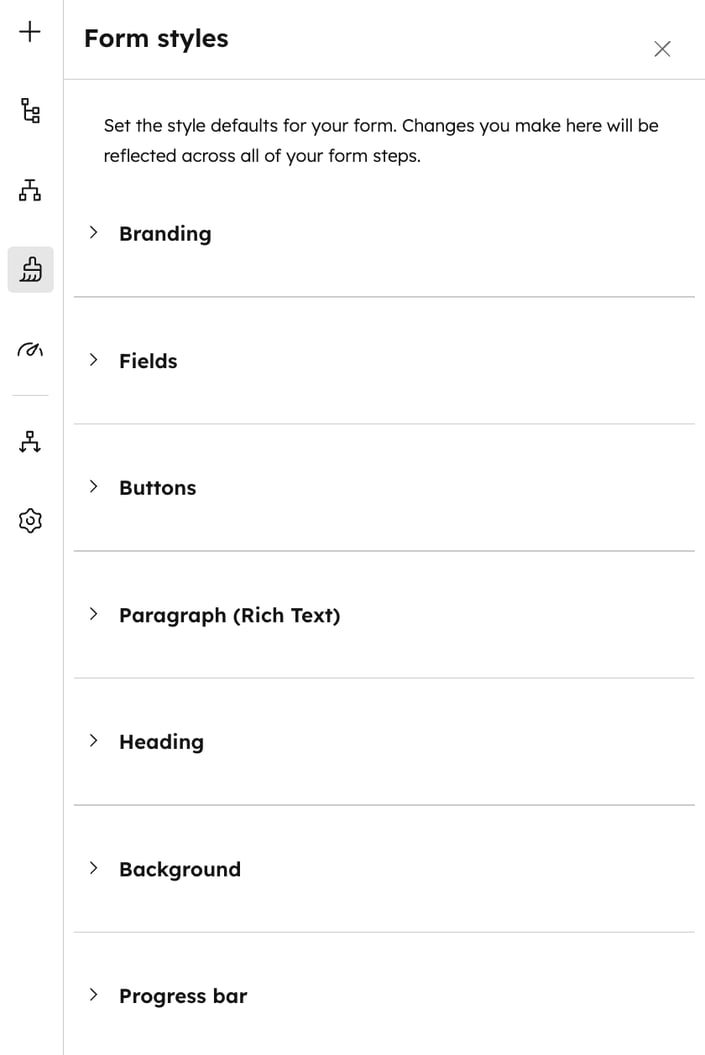Open the hierarchy logic icon in sidebar
Screen dimensions: 705x1055
click(30, 190)
